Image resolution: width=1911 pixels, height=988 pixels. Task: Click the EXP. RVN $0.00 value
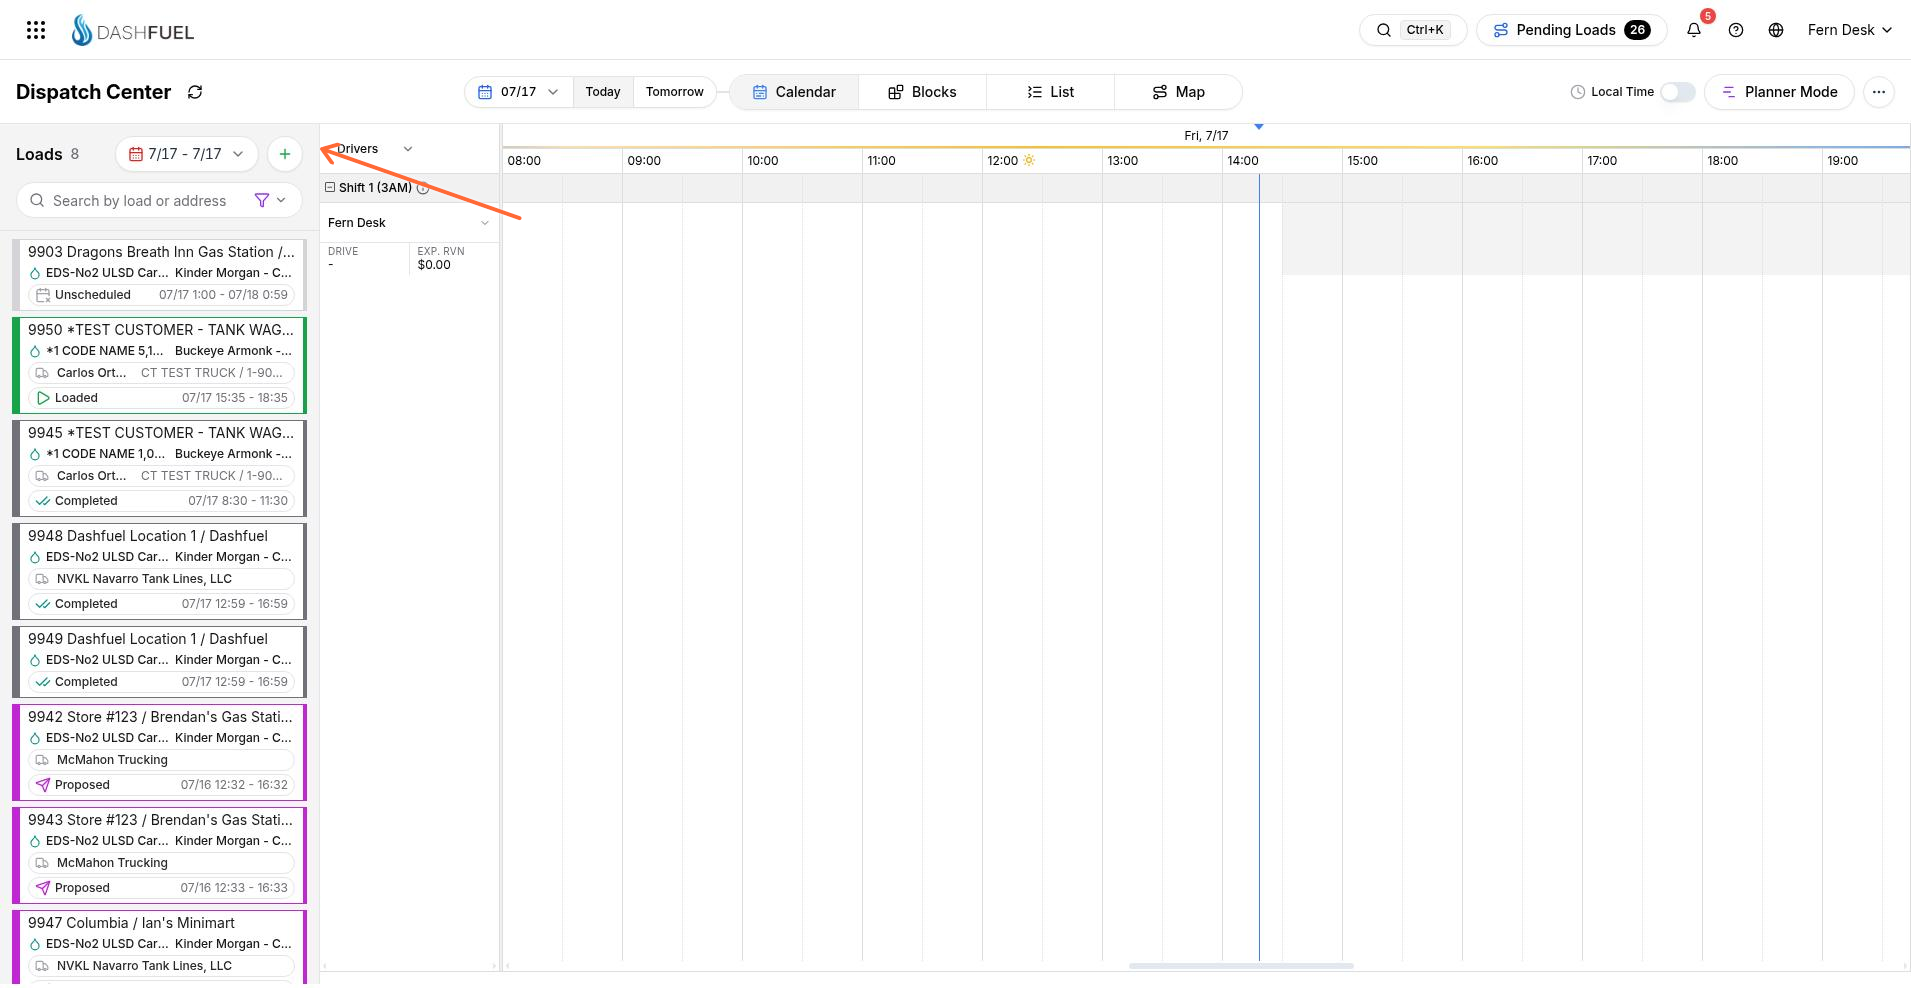click(434, 265)
